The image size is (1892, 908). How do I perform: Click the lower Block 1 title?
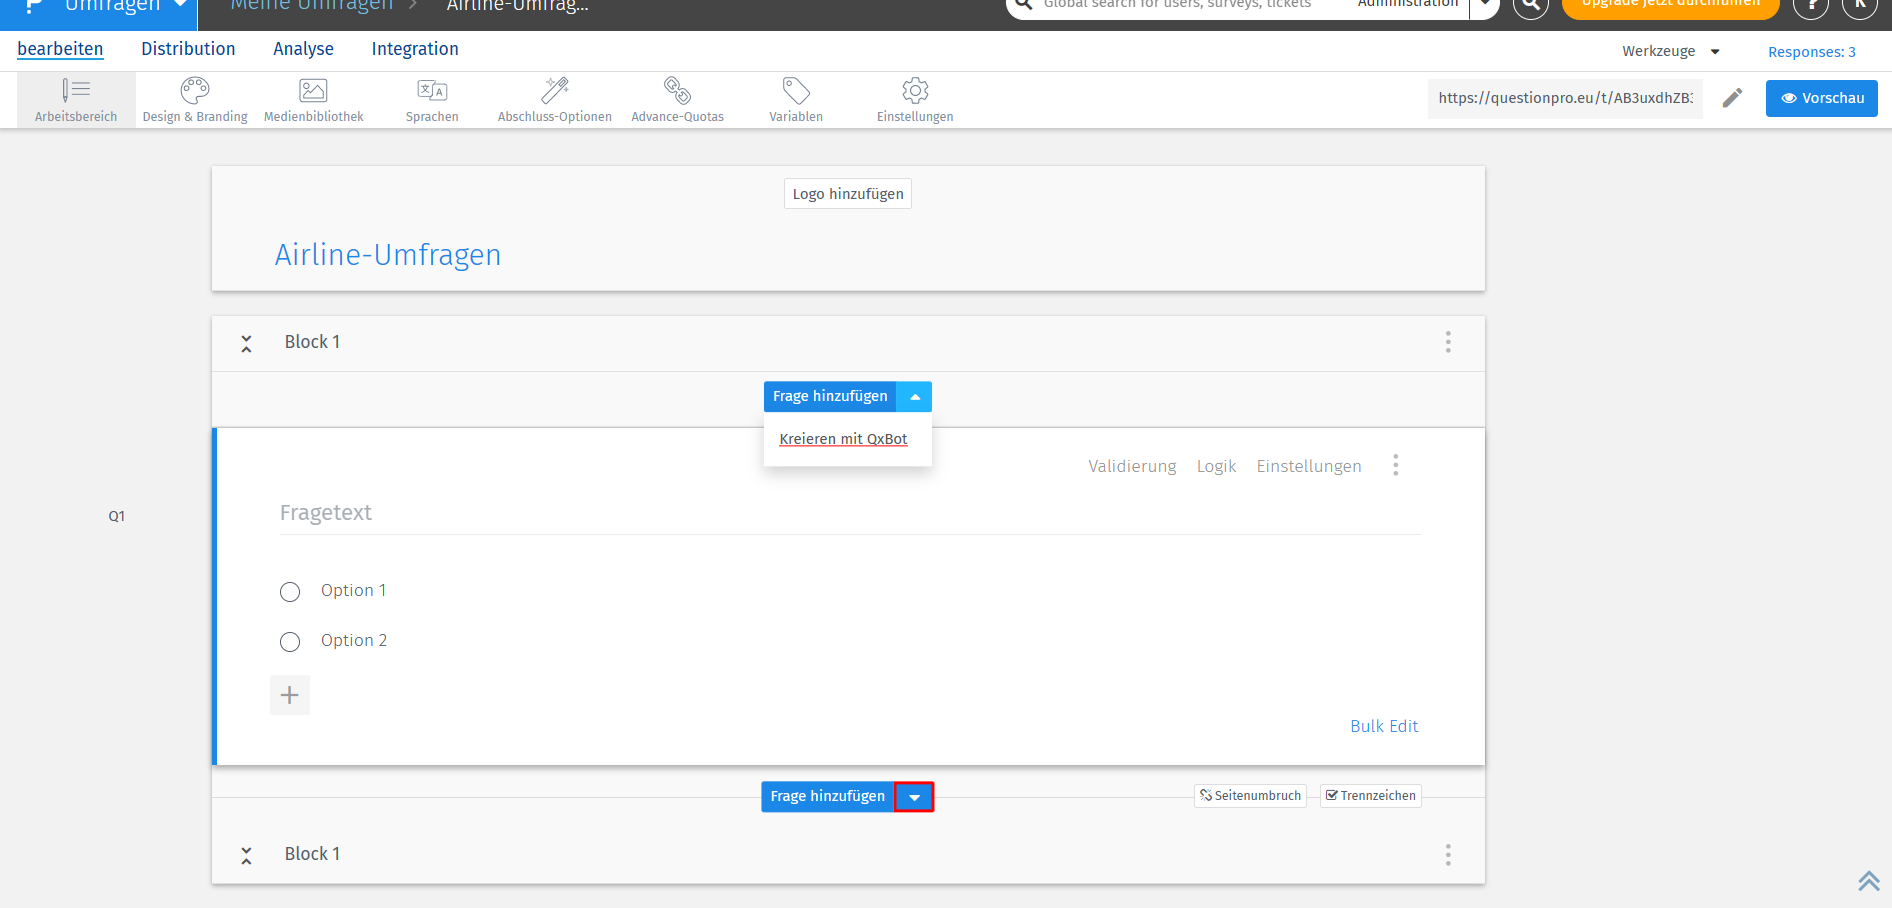click(x=312, y=854)
